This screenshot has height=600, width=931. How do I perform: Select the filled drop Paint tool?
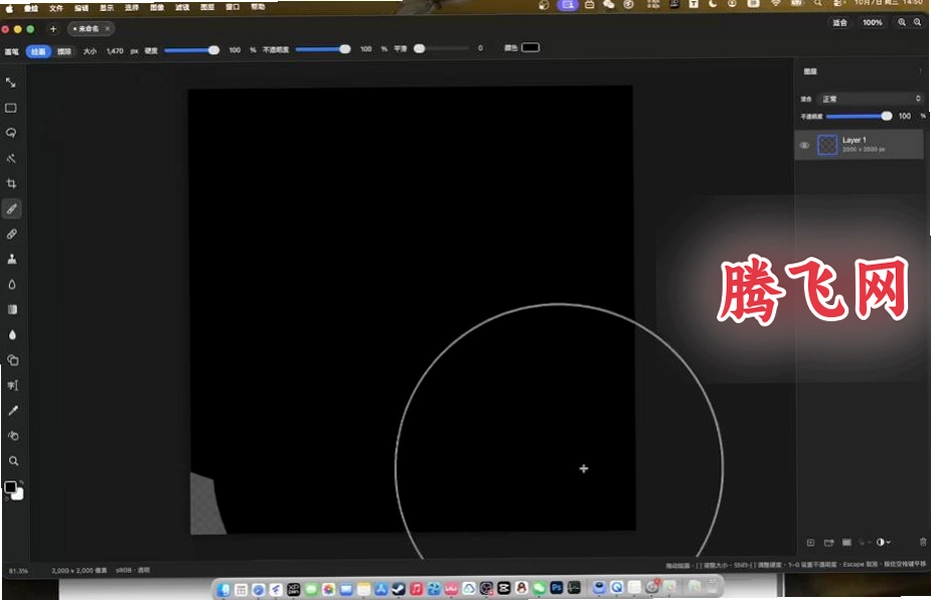12,335
